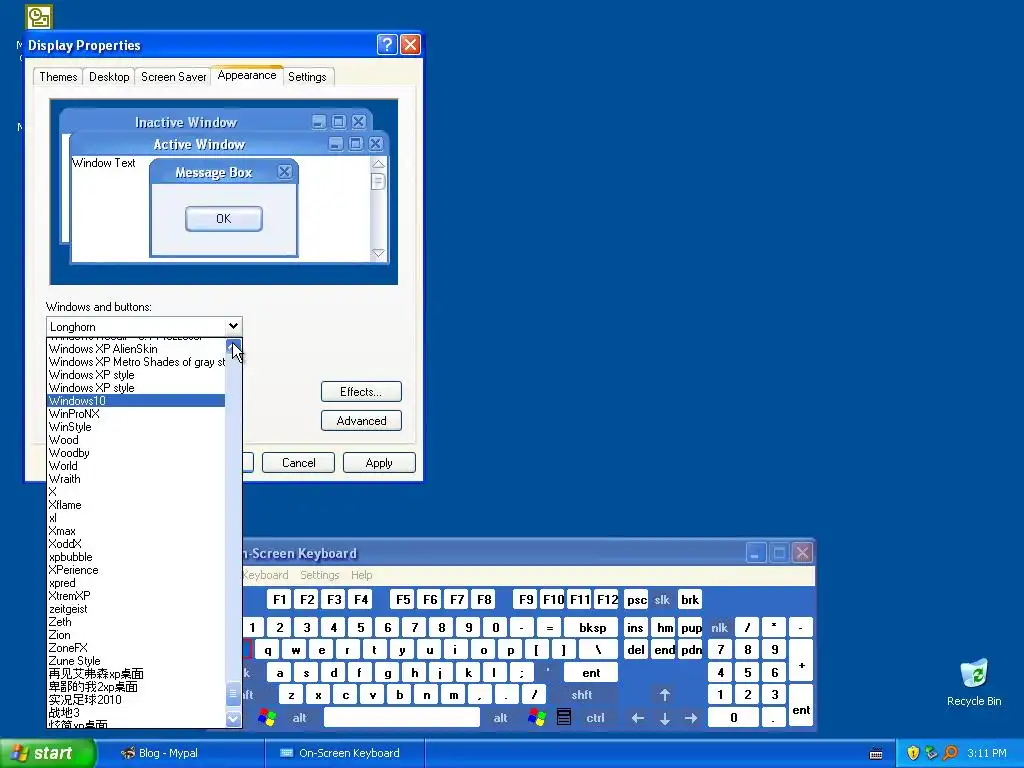The image size is (1024, 768).
Task: Open On-Screen Keyboard Help menu
Action: (x=361, y=575)
